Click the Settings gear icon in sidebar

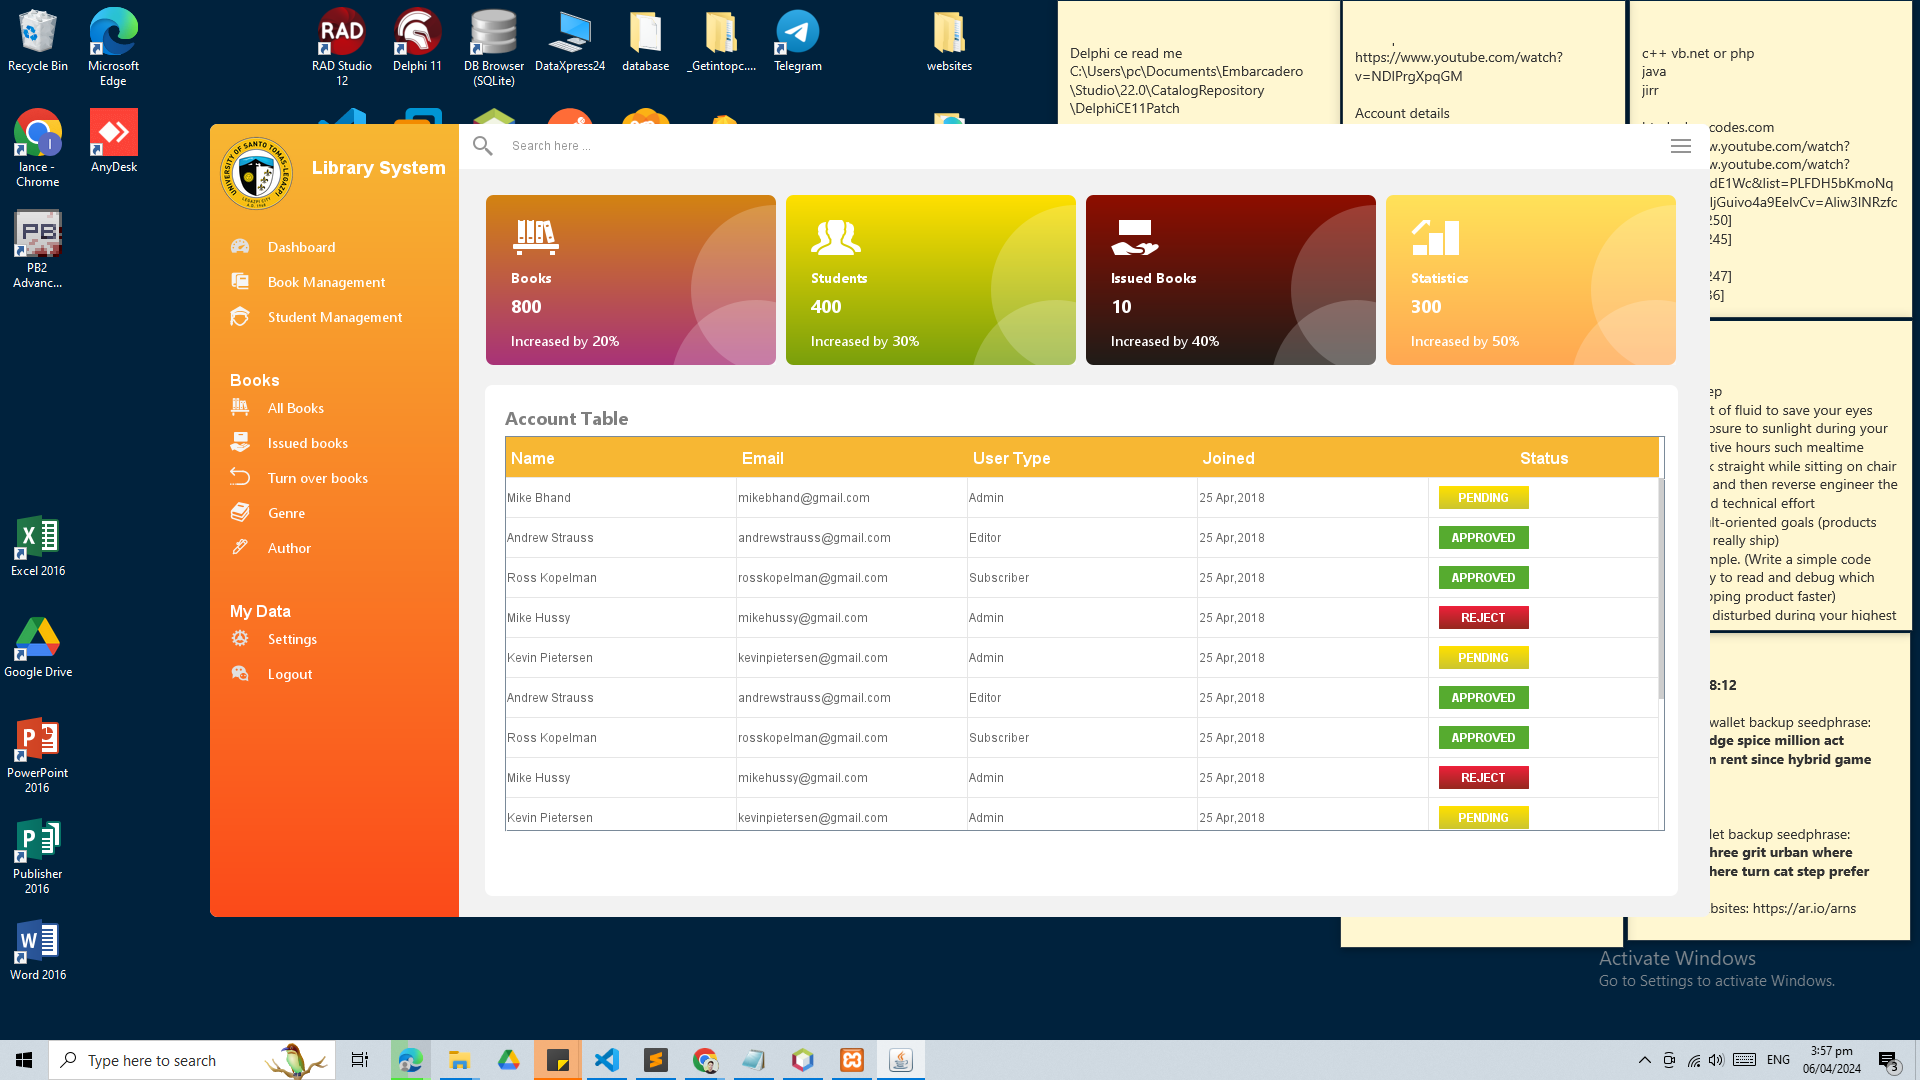click(x=240, y=638)
